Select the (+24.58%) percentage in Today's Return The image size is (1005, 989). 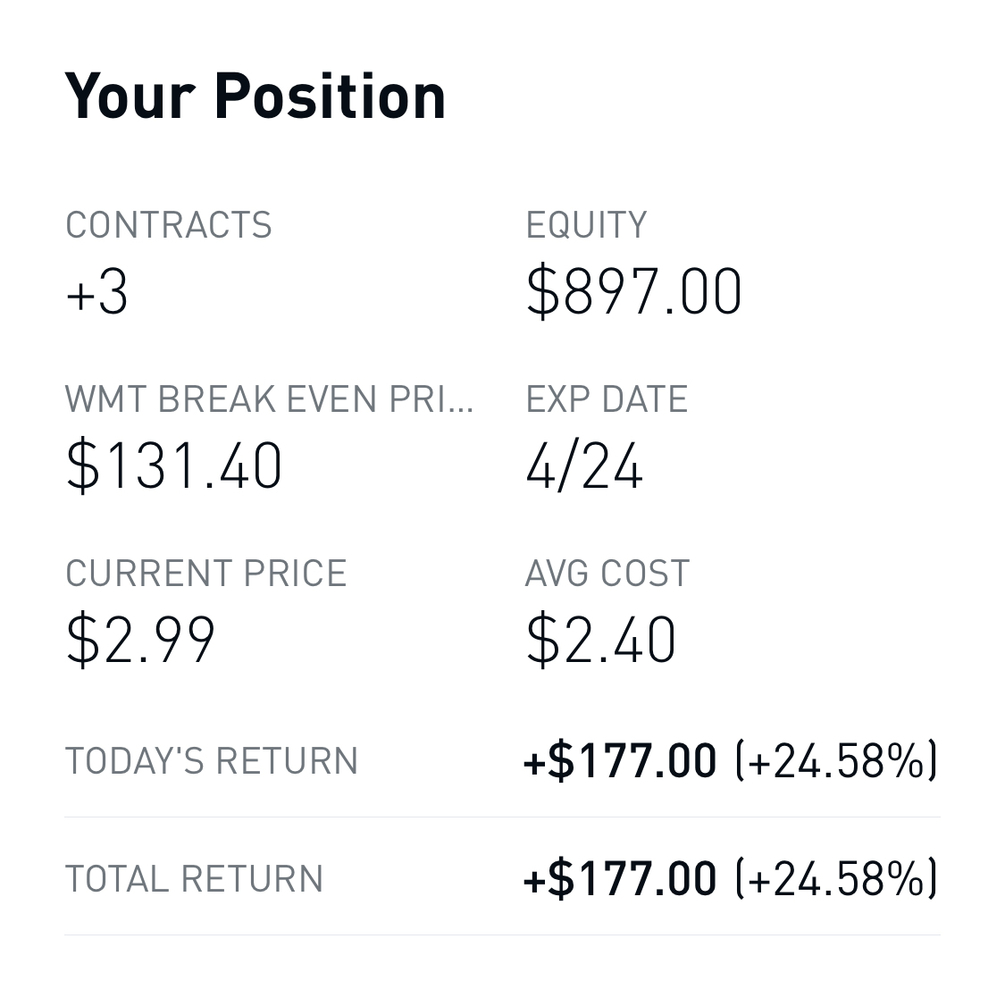pos(836,762)
